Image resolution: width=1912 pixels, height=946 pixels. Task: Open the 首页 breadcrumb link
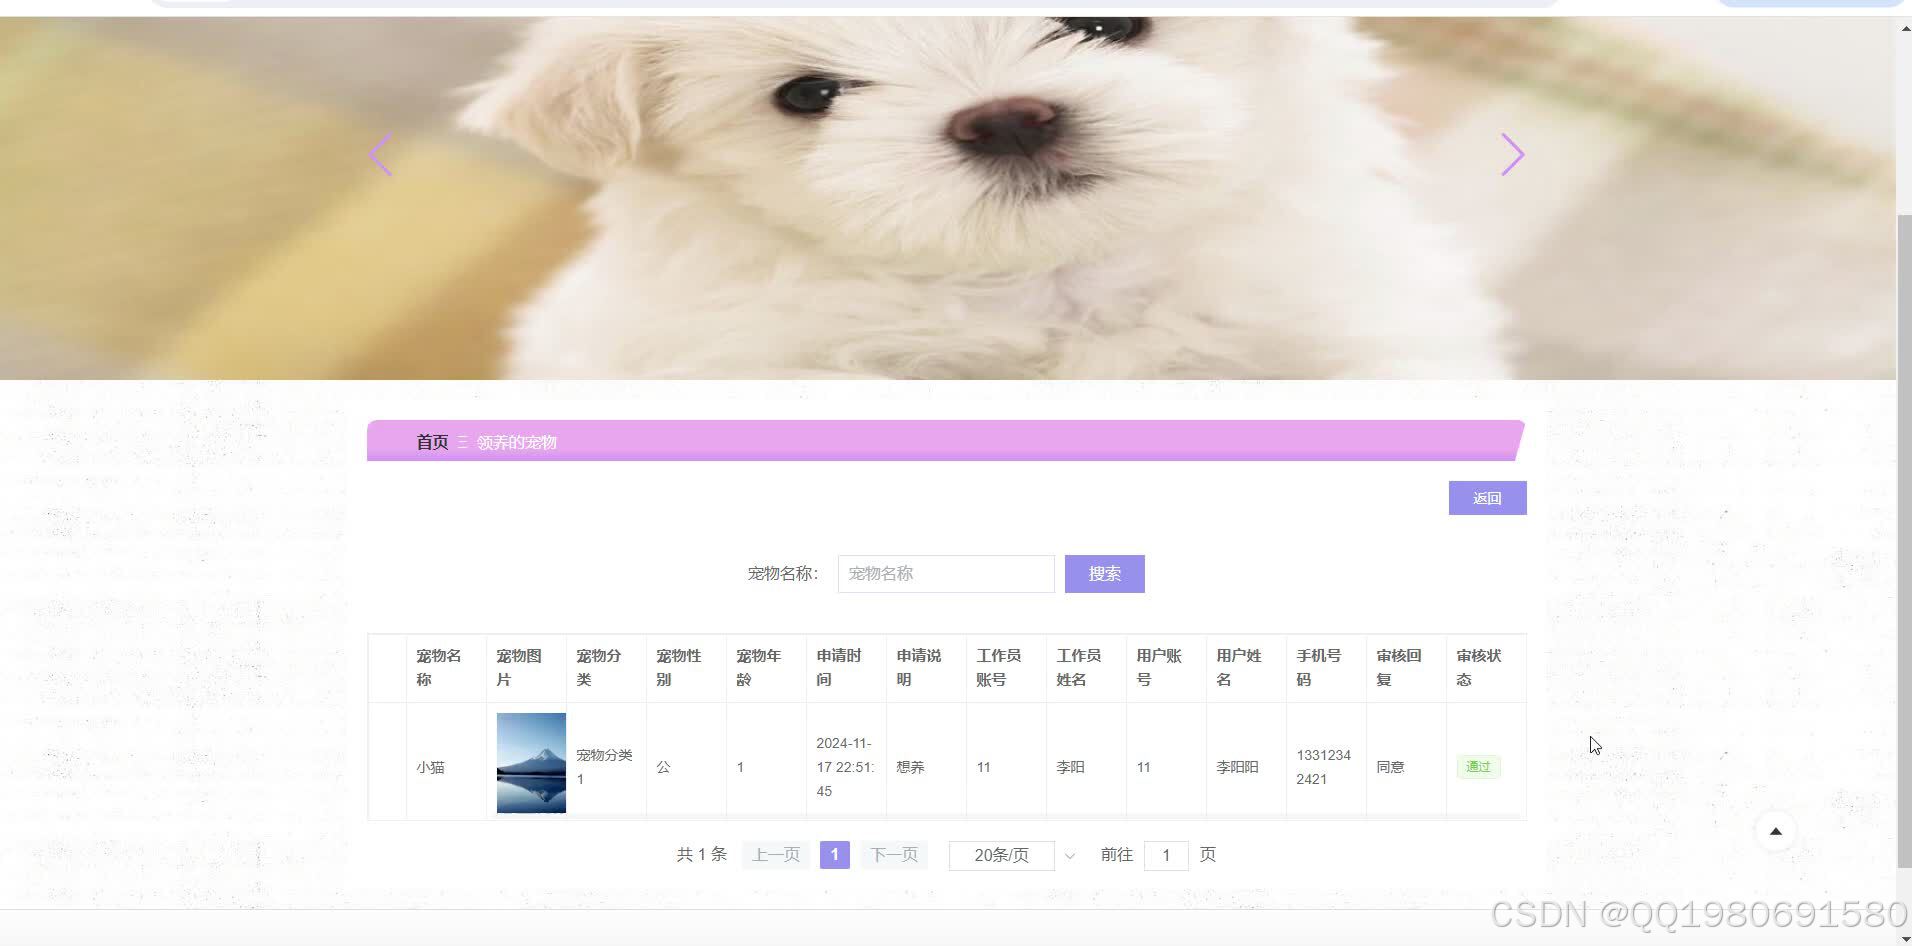tap(432, 441)
